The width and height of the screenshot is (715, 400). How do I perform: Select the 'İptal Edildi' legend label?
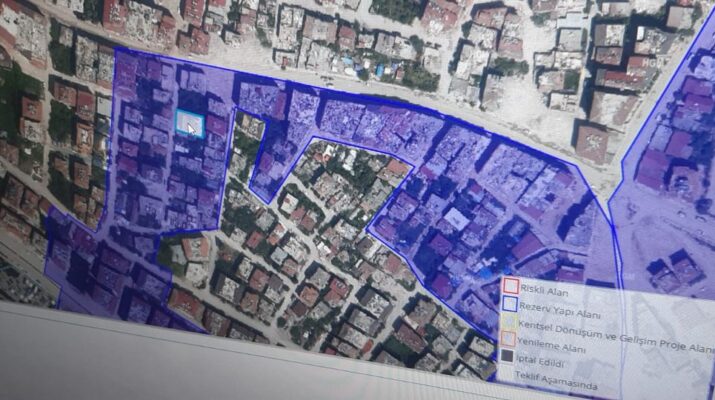539,360
